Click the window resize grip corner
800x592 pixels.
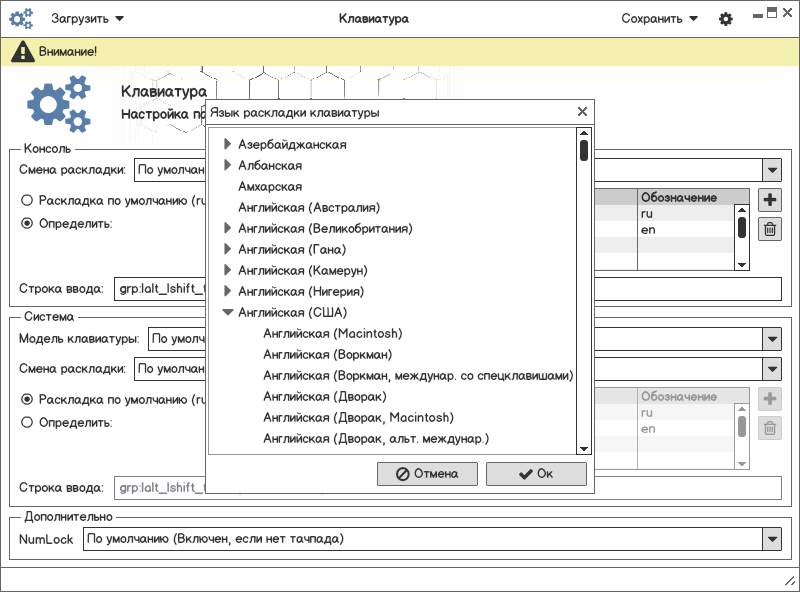790,580
